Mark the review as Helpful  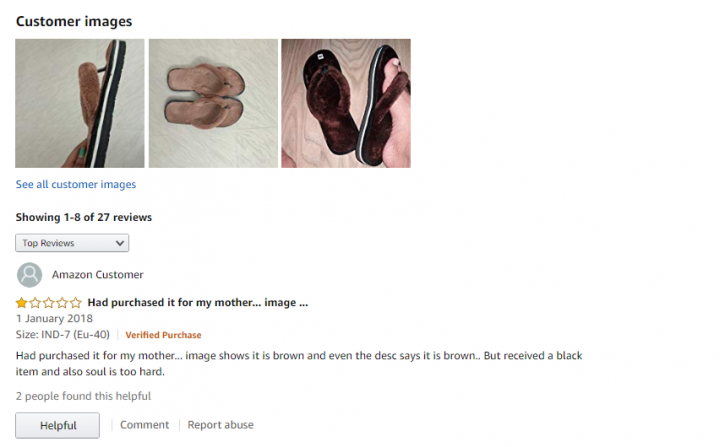pos(57,425)
